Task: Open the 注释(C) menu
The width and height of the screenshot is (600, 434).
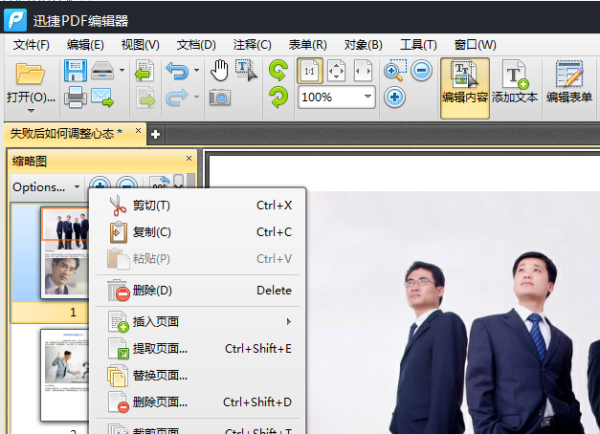Action: (x=252, y=45)
